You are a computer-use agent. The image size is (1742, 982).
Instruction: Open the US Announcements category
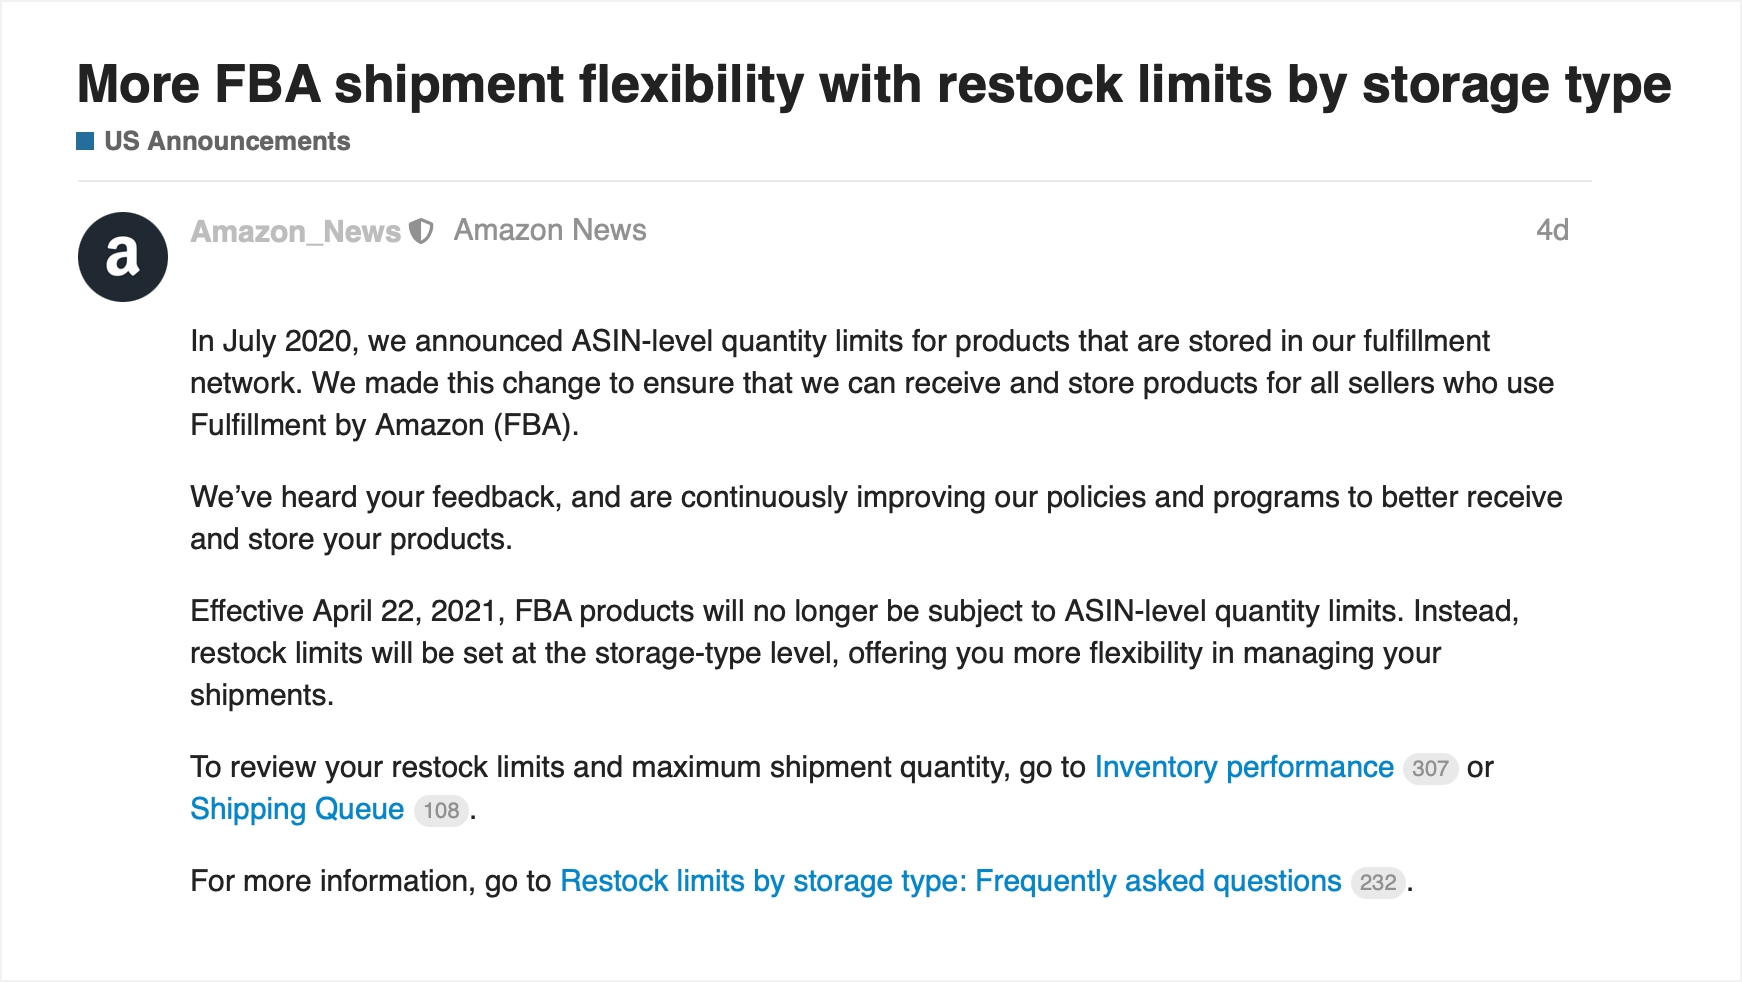[227, 141]
